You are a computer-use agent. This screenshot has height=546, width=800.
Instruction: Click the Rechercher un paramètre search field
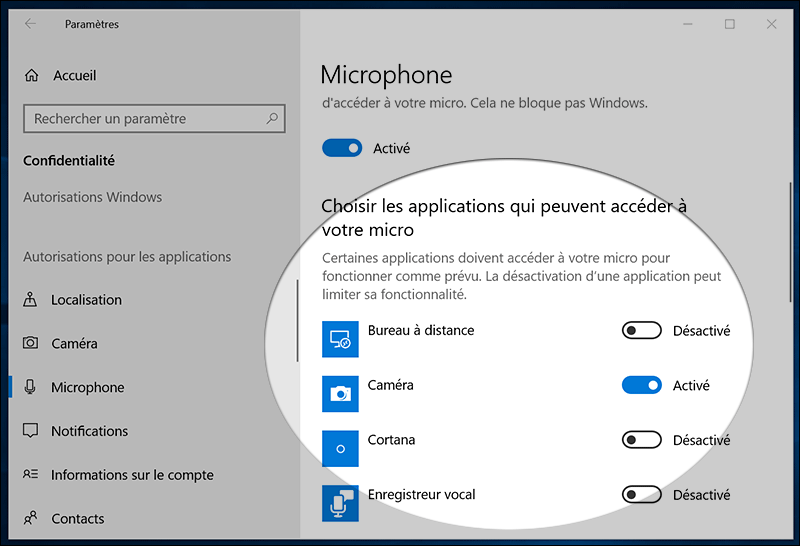[145, 119]
